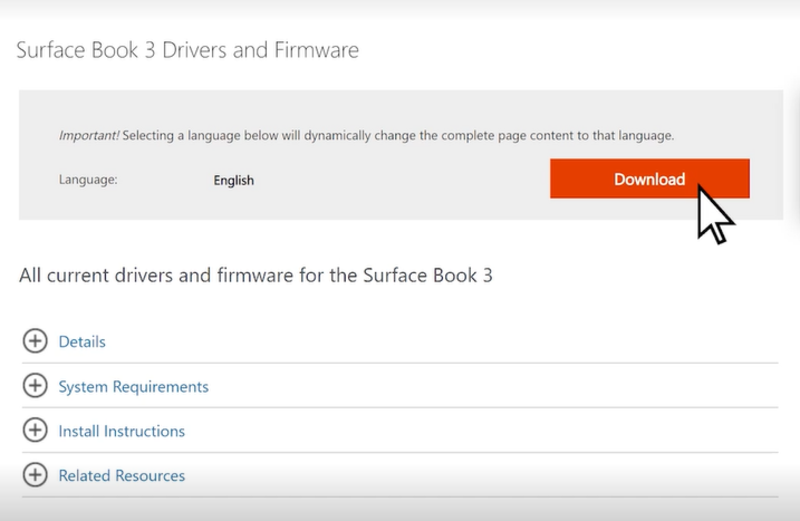Click the "Language:" field label
800x521 pixels.
(x=89, y=181)
